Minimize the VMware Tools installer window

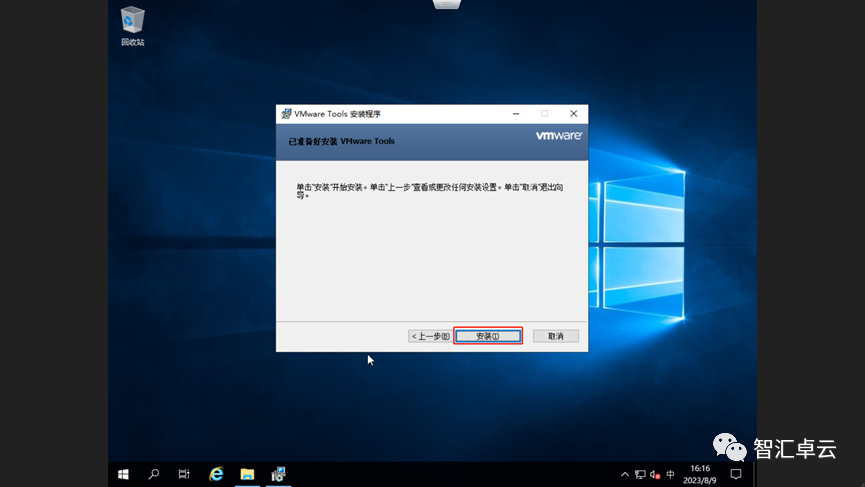coord(516,114)
